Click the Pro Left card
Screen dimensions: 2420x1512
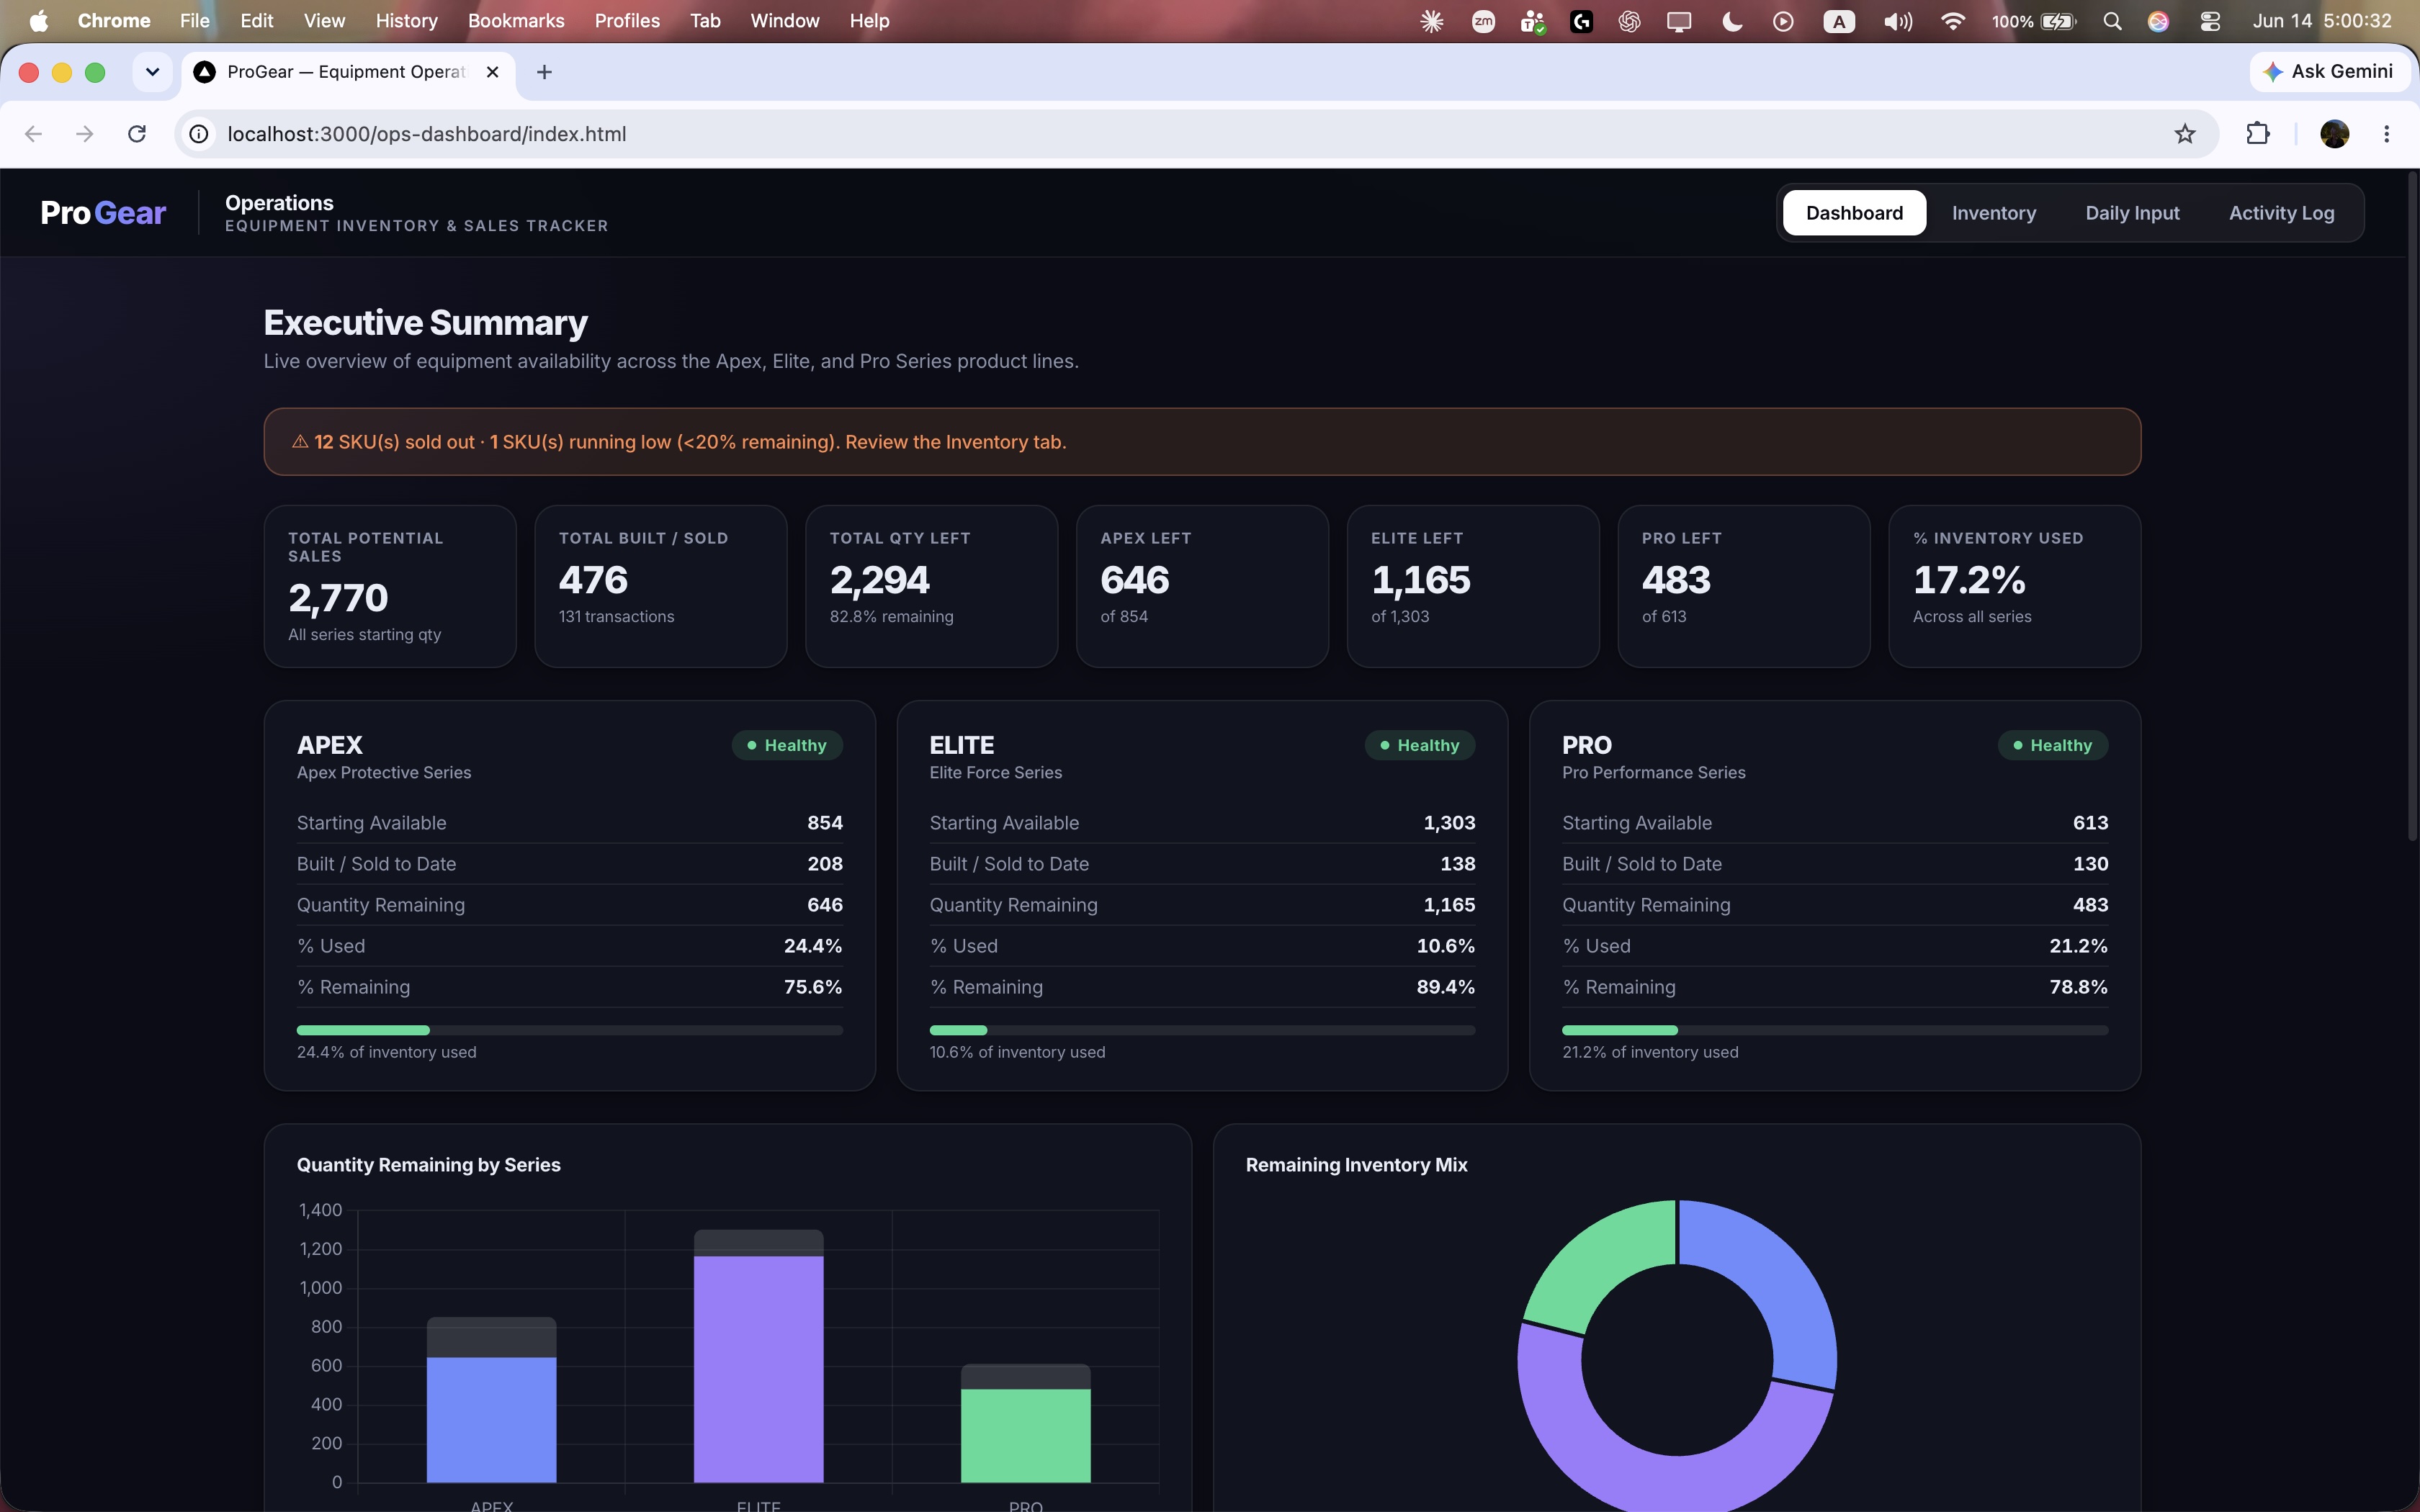(x=1744, y=586)
